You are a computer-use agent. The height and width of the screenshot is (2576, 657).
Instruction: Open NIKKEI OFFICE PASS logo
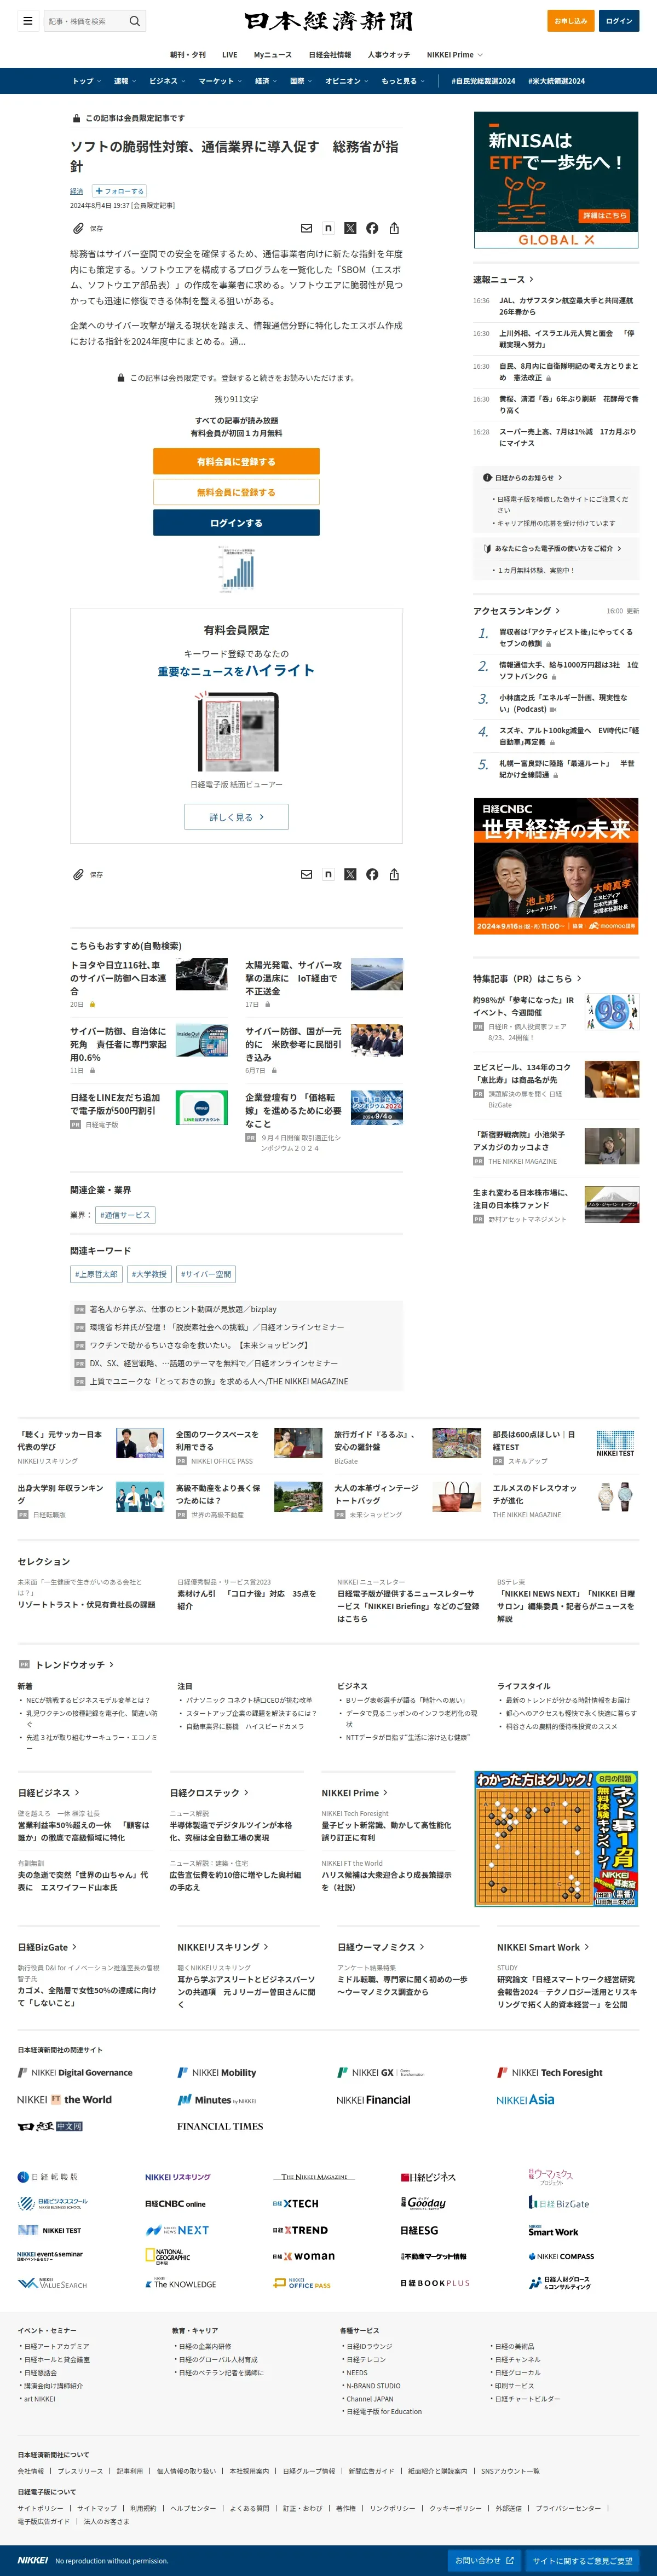(301, 2283)
